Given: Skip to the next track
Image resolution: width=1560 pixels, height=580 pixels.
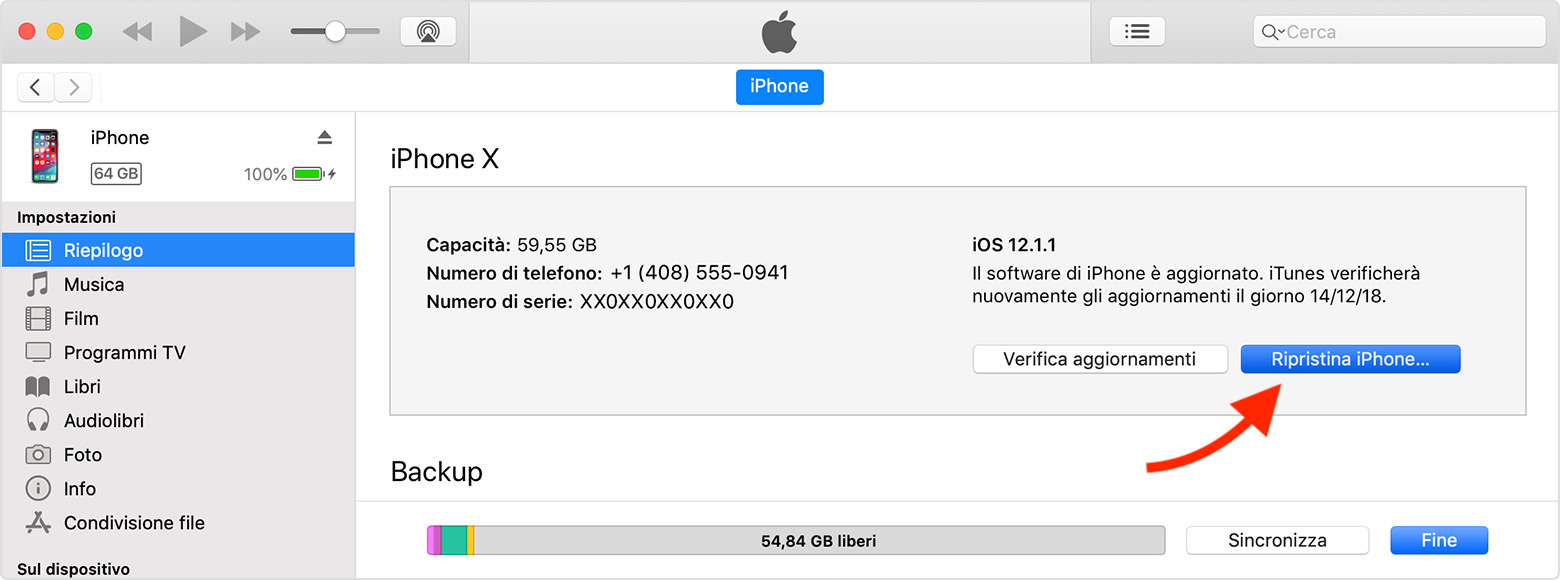Looking at the screenshot, I should 245,32.
